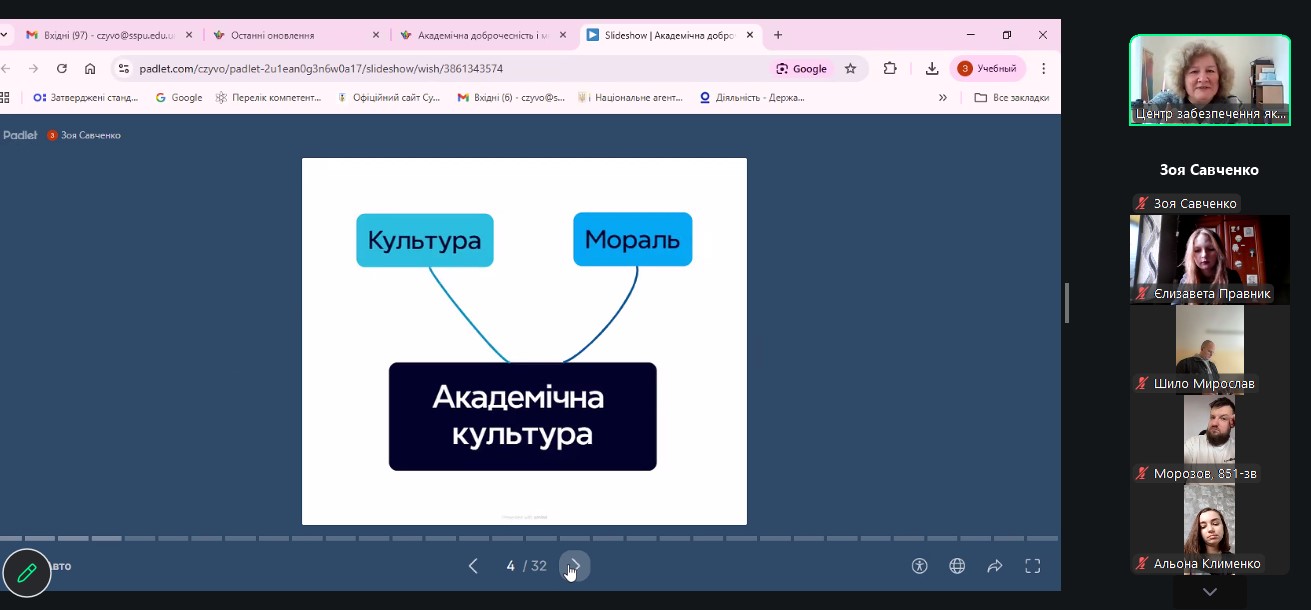Go to the previous slide arrow
Screen dimensions: 1311x610
(x=473, y=566)
